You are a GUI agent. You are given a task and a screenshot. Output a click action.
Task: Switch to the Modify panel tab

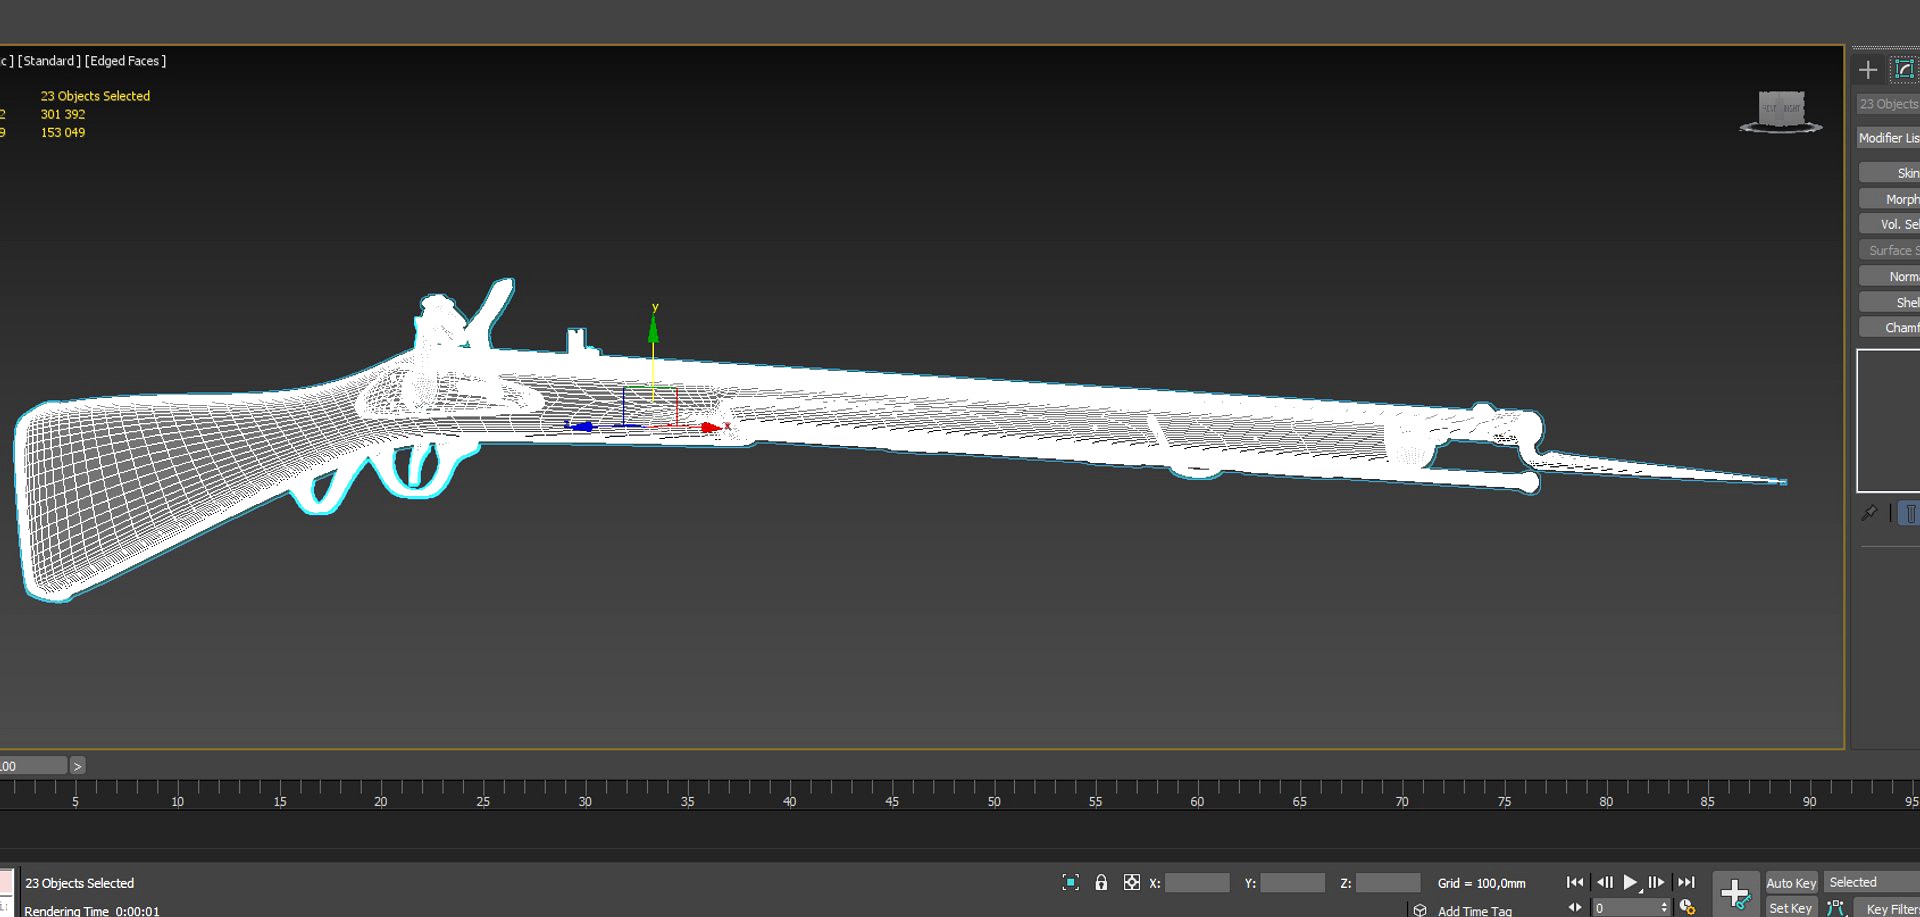click(1904, 69)
